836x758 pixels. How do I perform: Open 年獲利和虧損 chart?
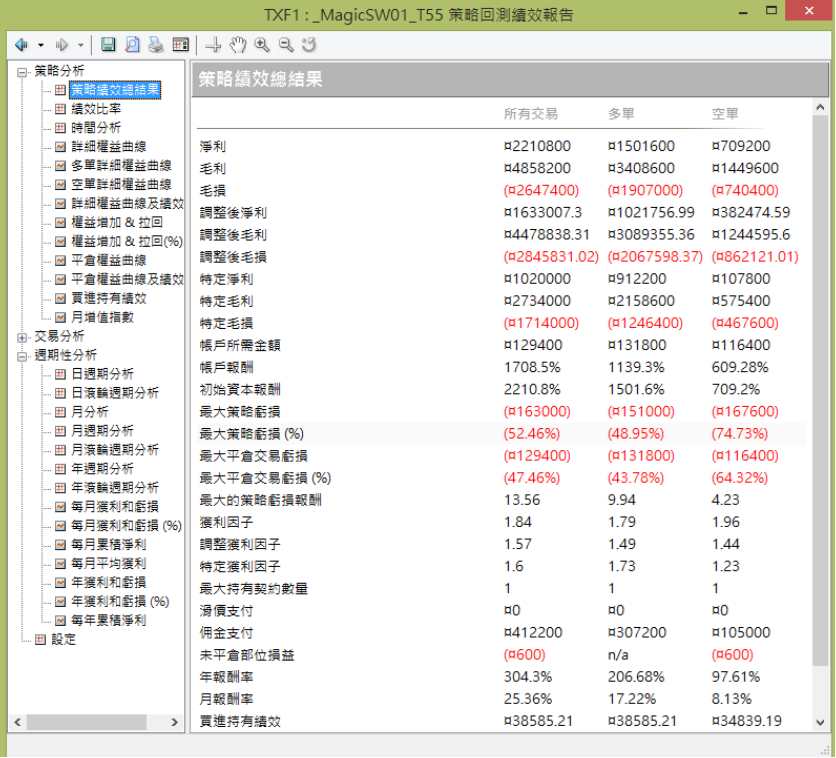pos(109,582)
